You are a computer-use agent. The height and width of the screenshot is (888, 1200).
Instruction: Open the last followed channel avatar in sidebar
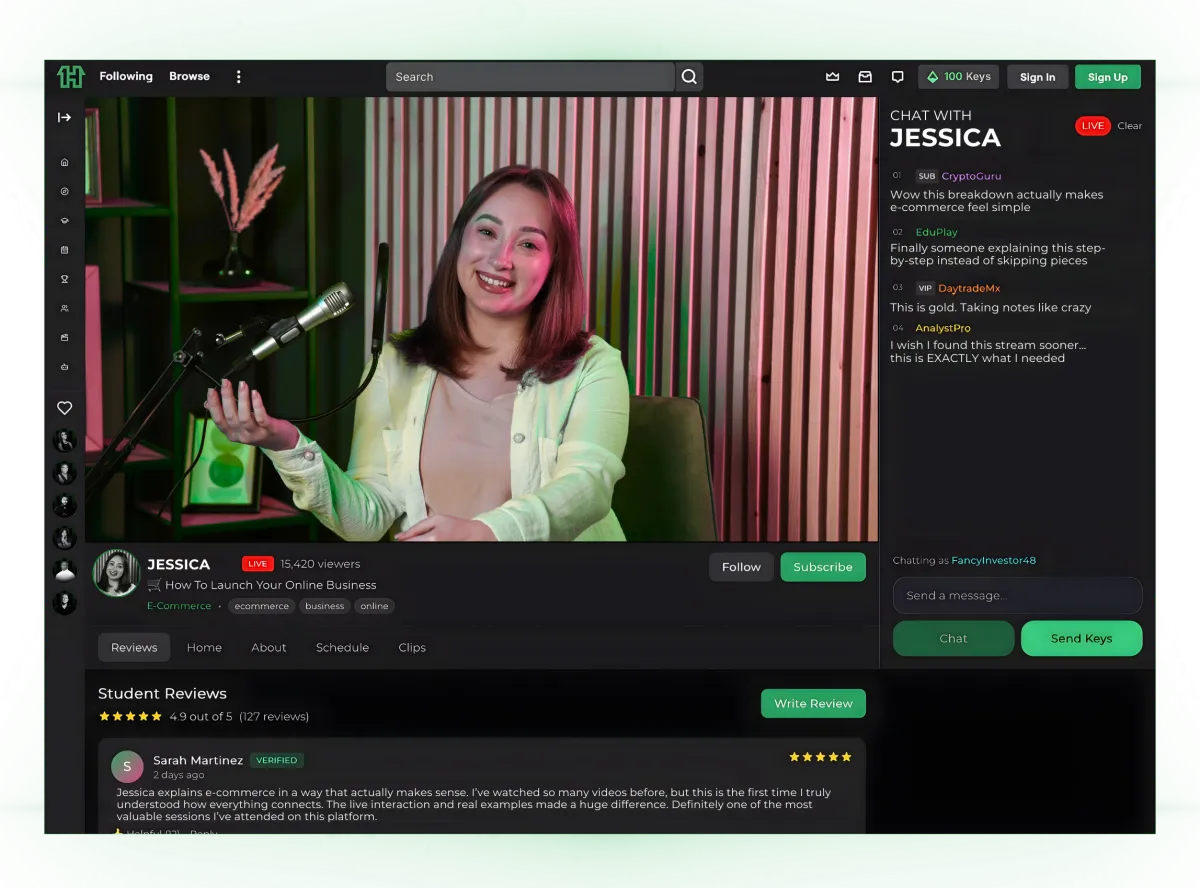pyautogui.click(x=64, y=603)
